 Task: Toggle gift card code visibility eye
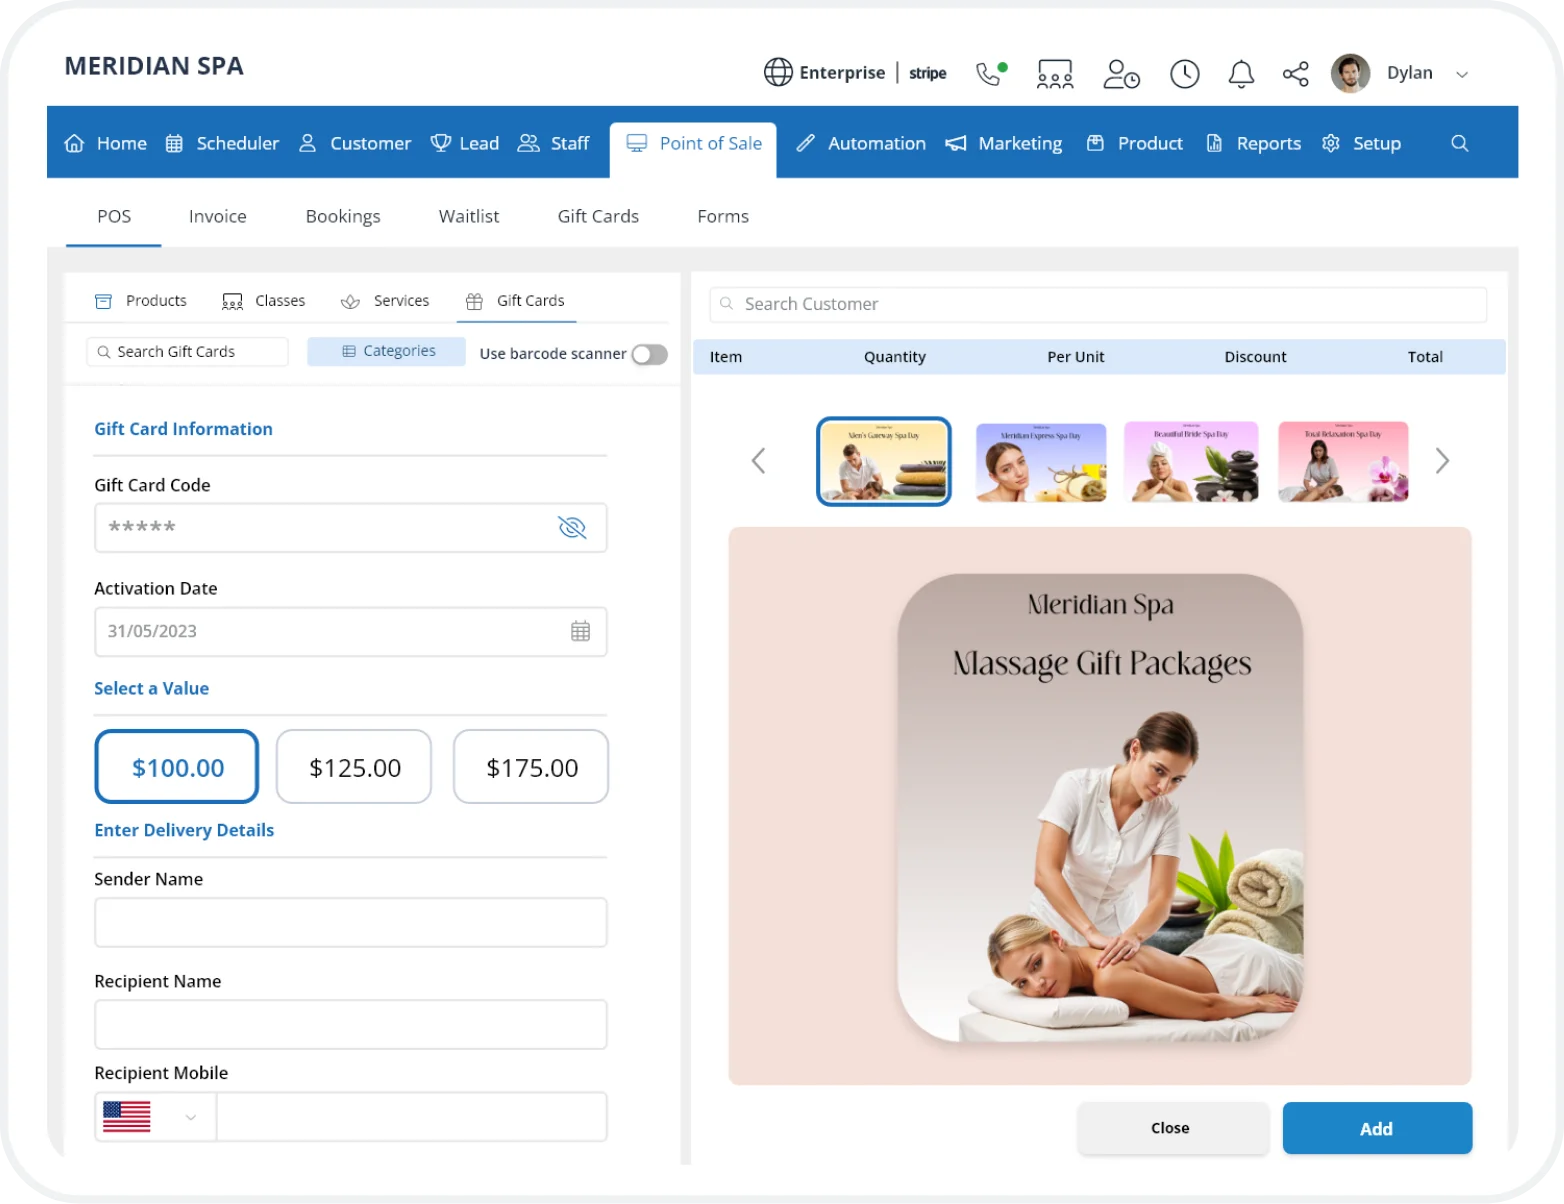pos(572,527)
